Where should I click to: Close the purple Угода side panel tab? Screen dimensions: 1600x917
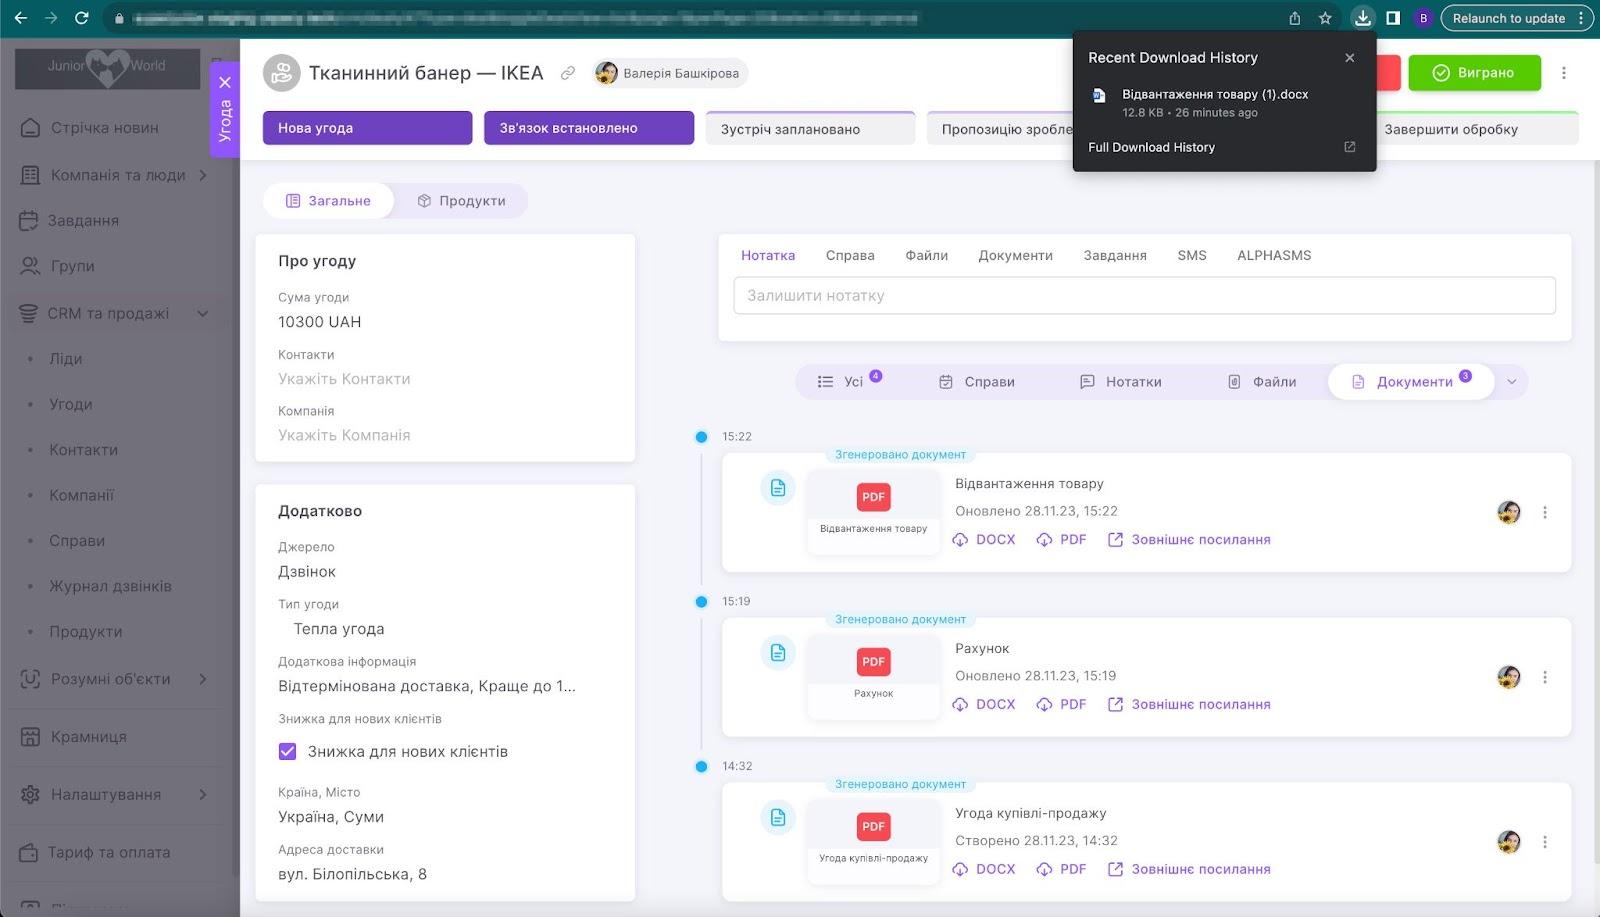point(225,83)
